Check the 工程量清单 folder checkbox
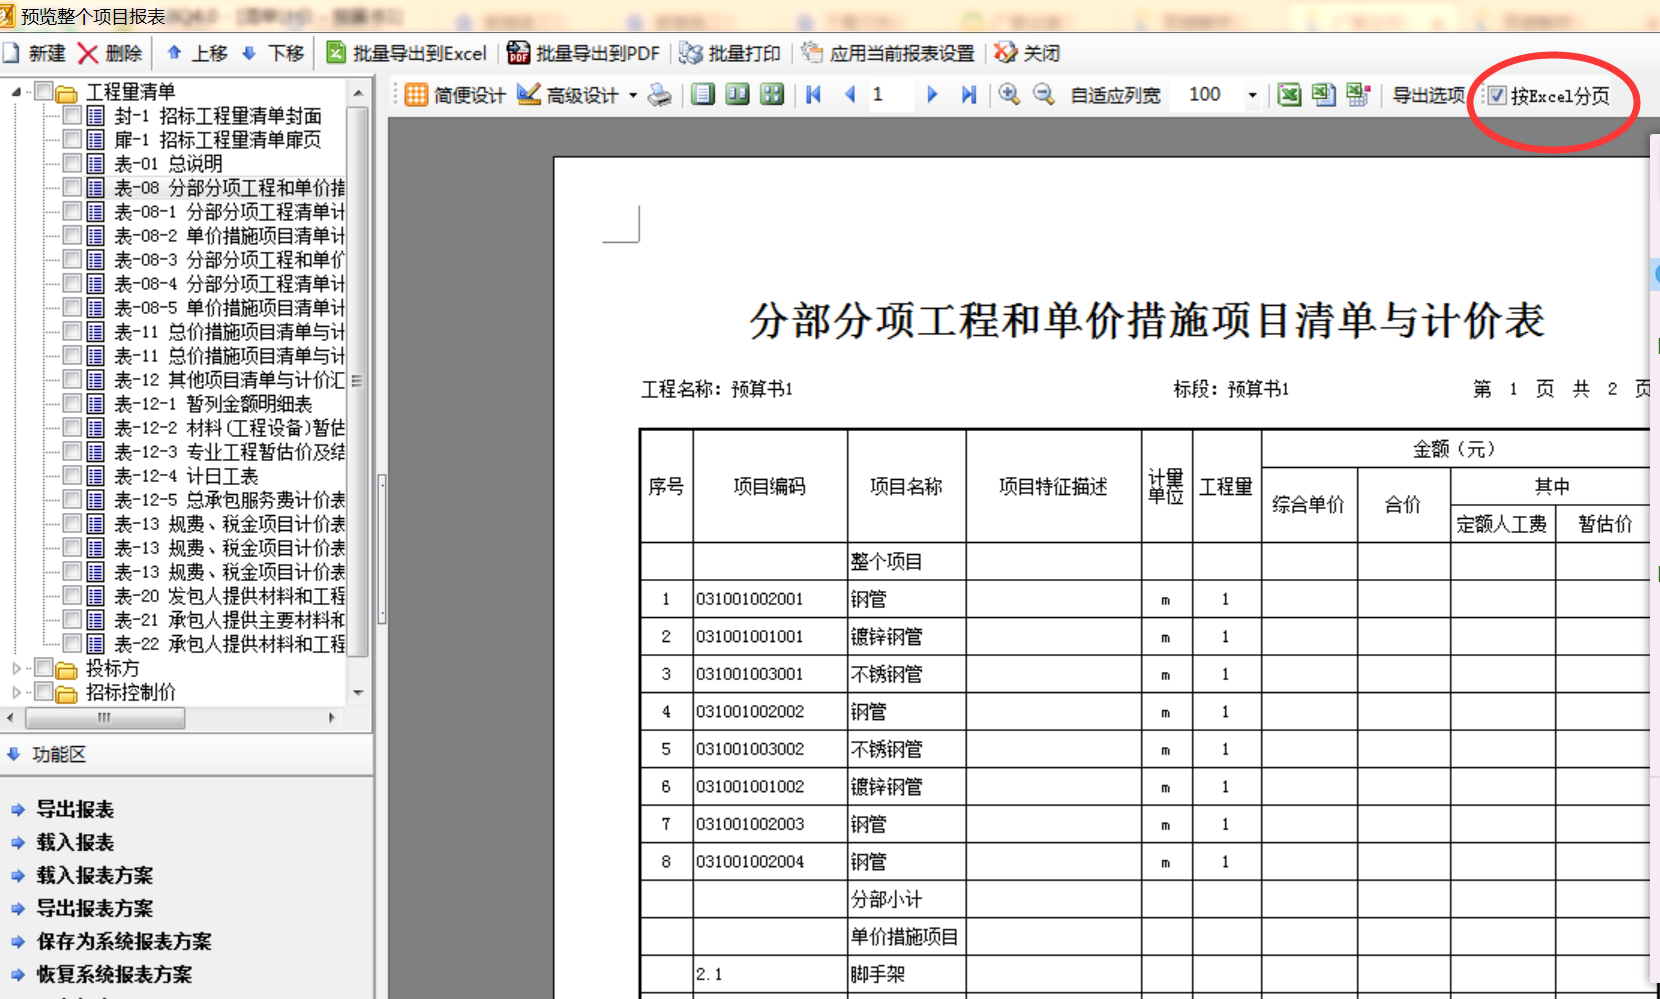 pos(44,92)
